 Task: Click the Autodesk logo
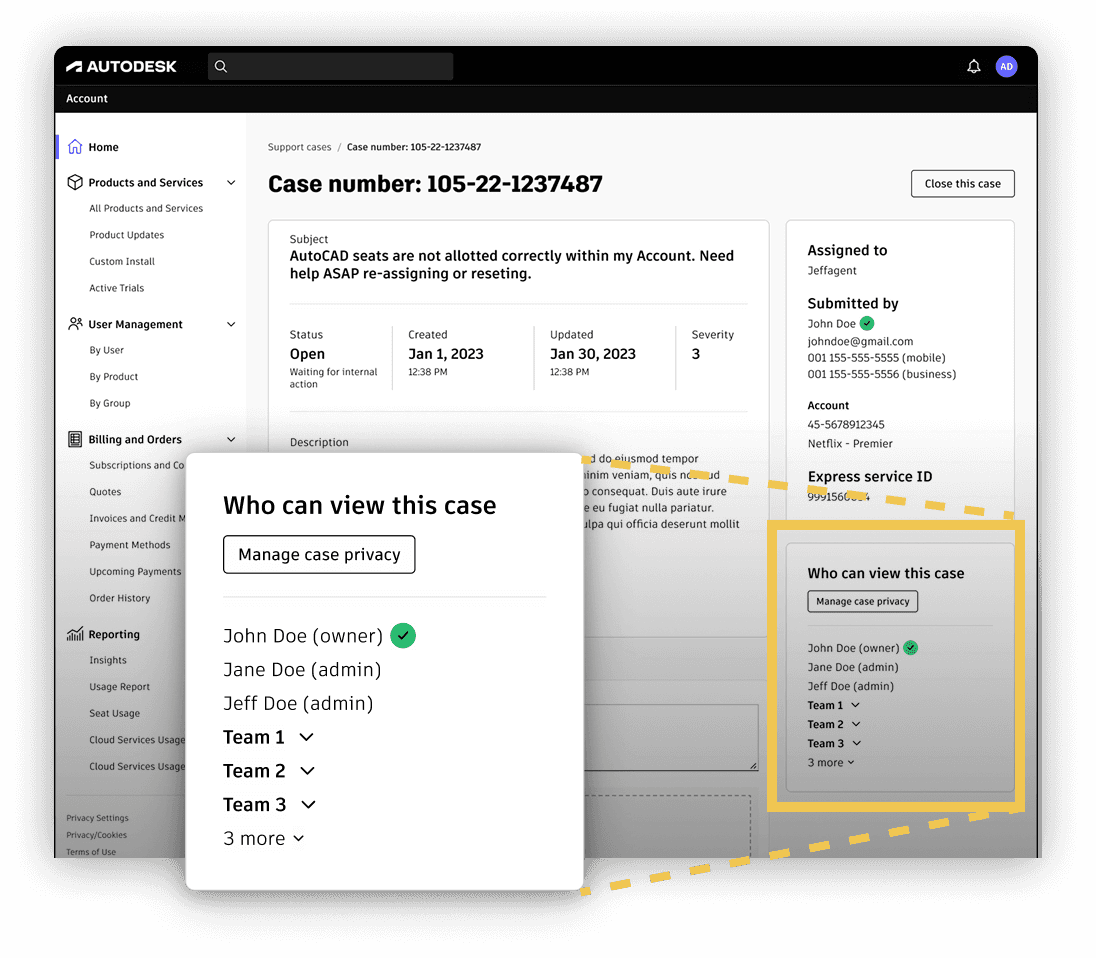[x=121, y=66]
